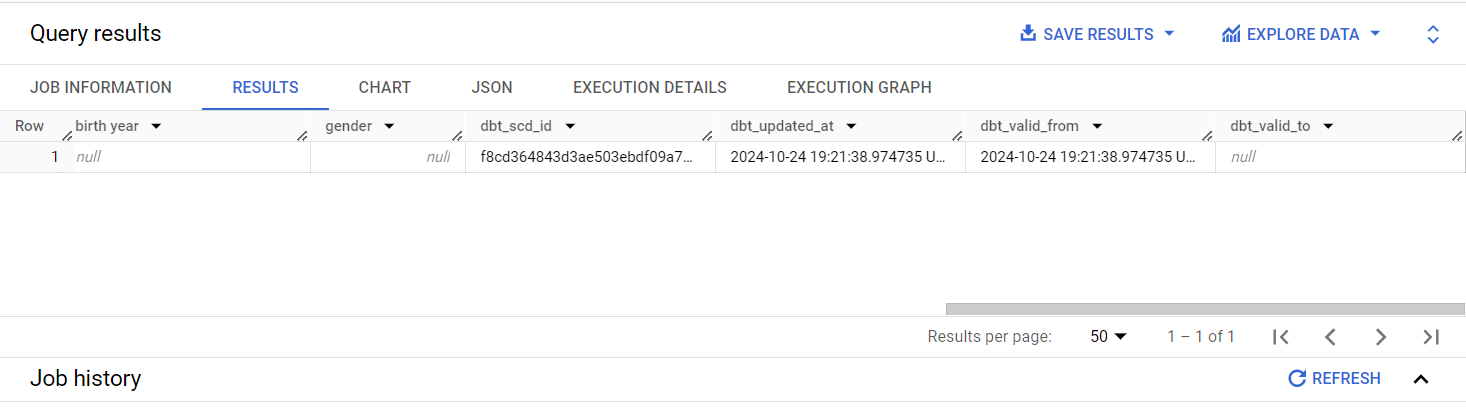The height and width of the screenshot is (408, 1466).
Task: Open the Execution Graph tab
Action: [x=859, y=87]
